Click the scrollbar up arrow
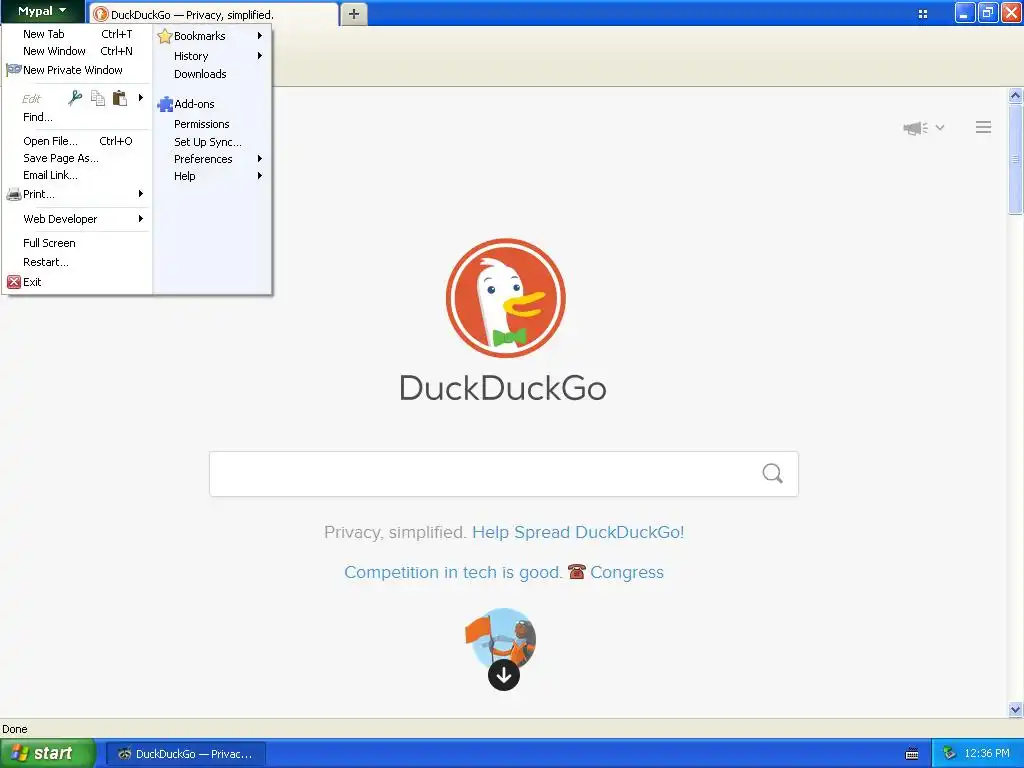 click(x=1015, y=95)
